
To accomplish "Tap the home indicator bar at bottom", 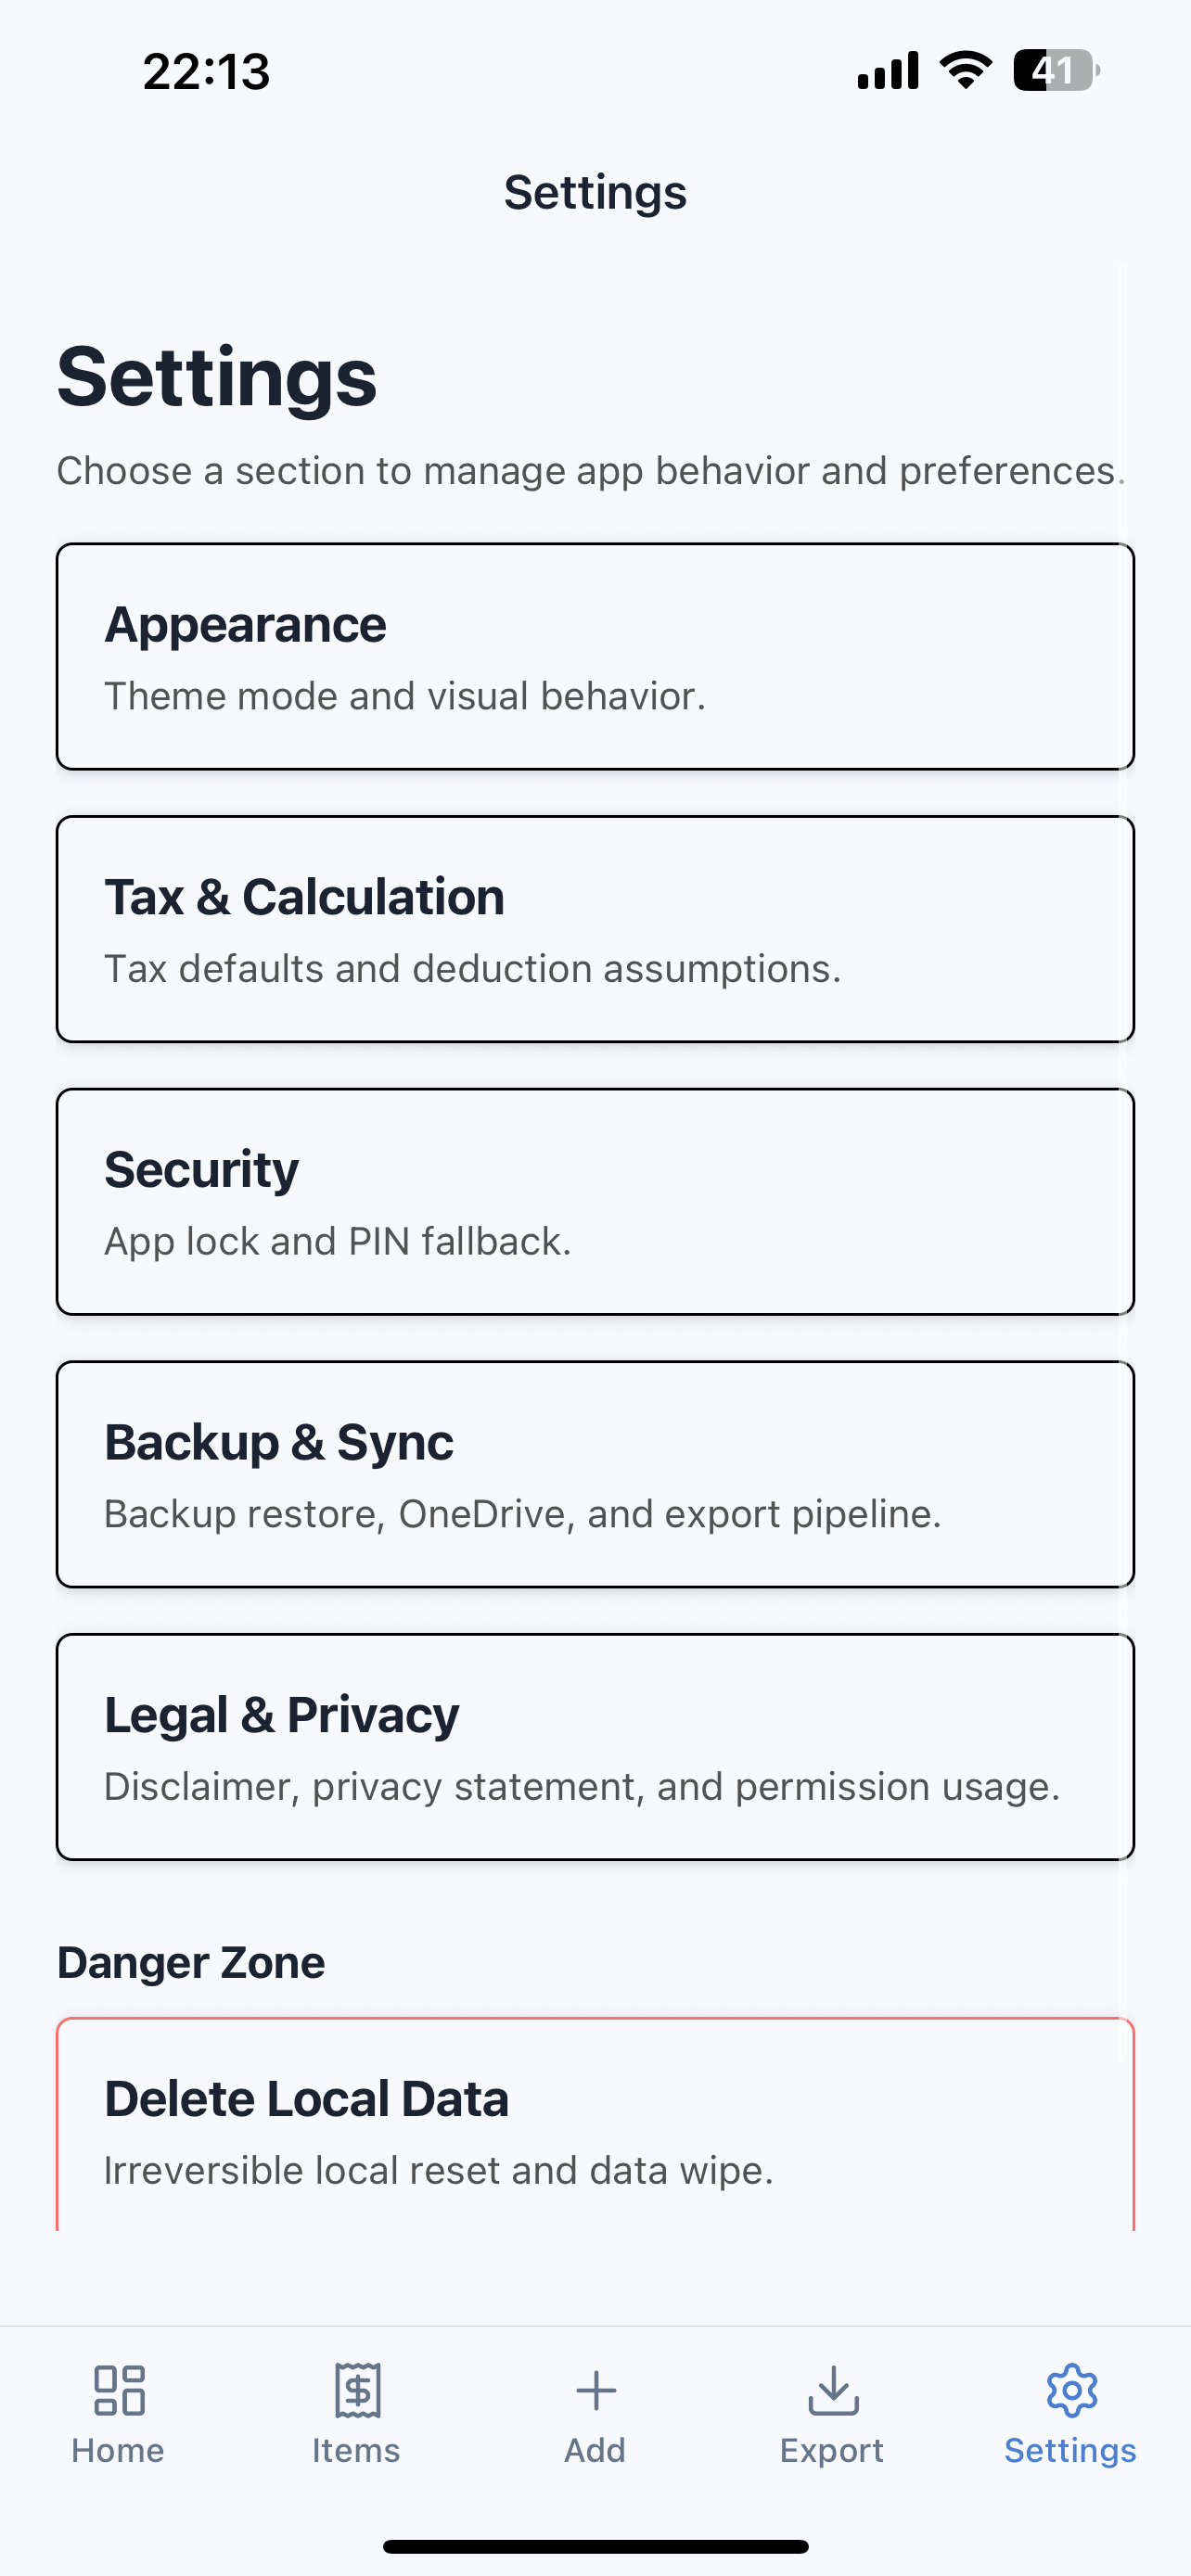I will 596,2546.
